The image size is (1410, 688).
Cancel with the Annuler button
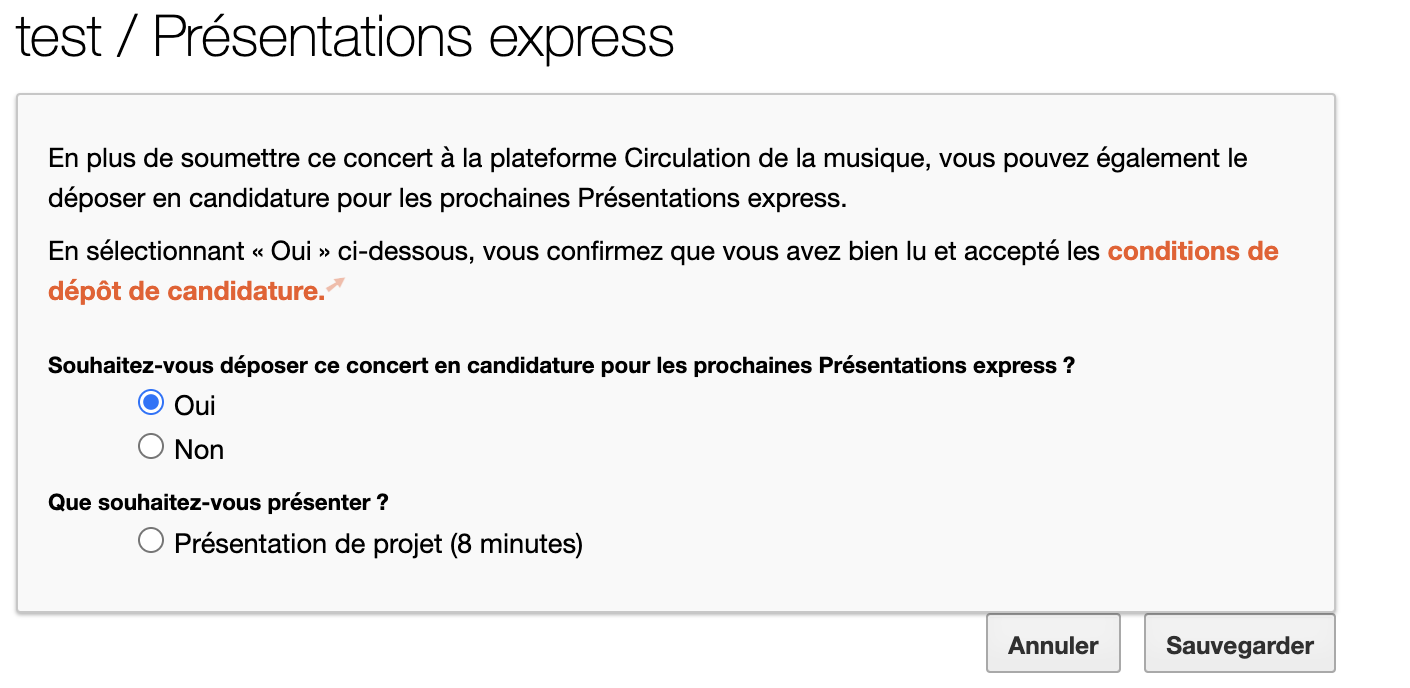[1053, 644]
